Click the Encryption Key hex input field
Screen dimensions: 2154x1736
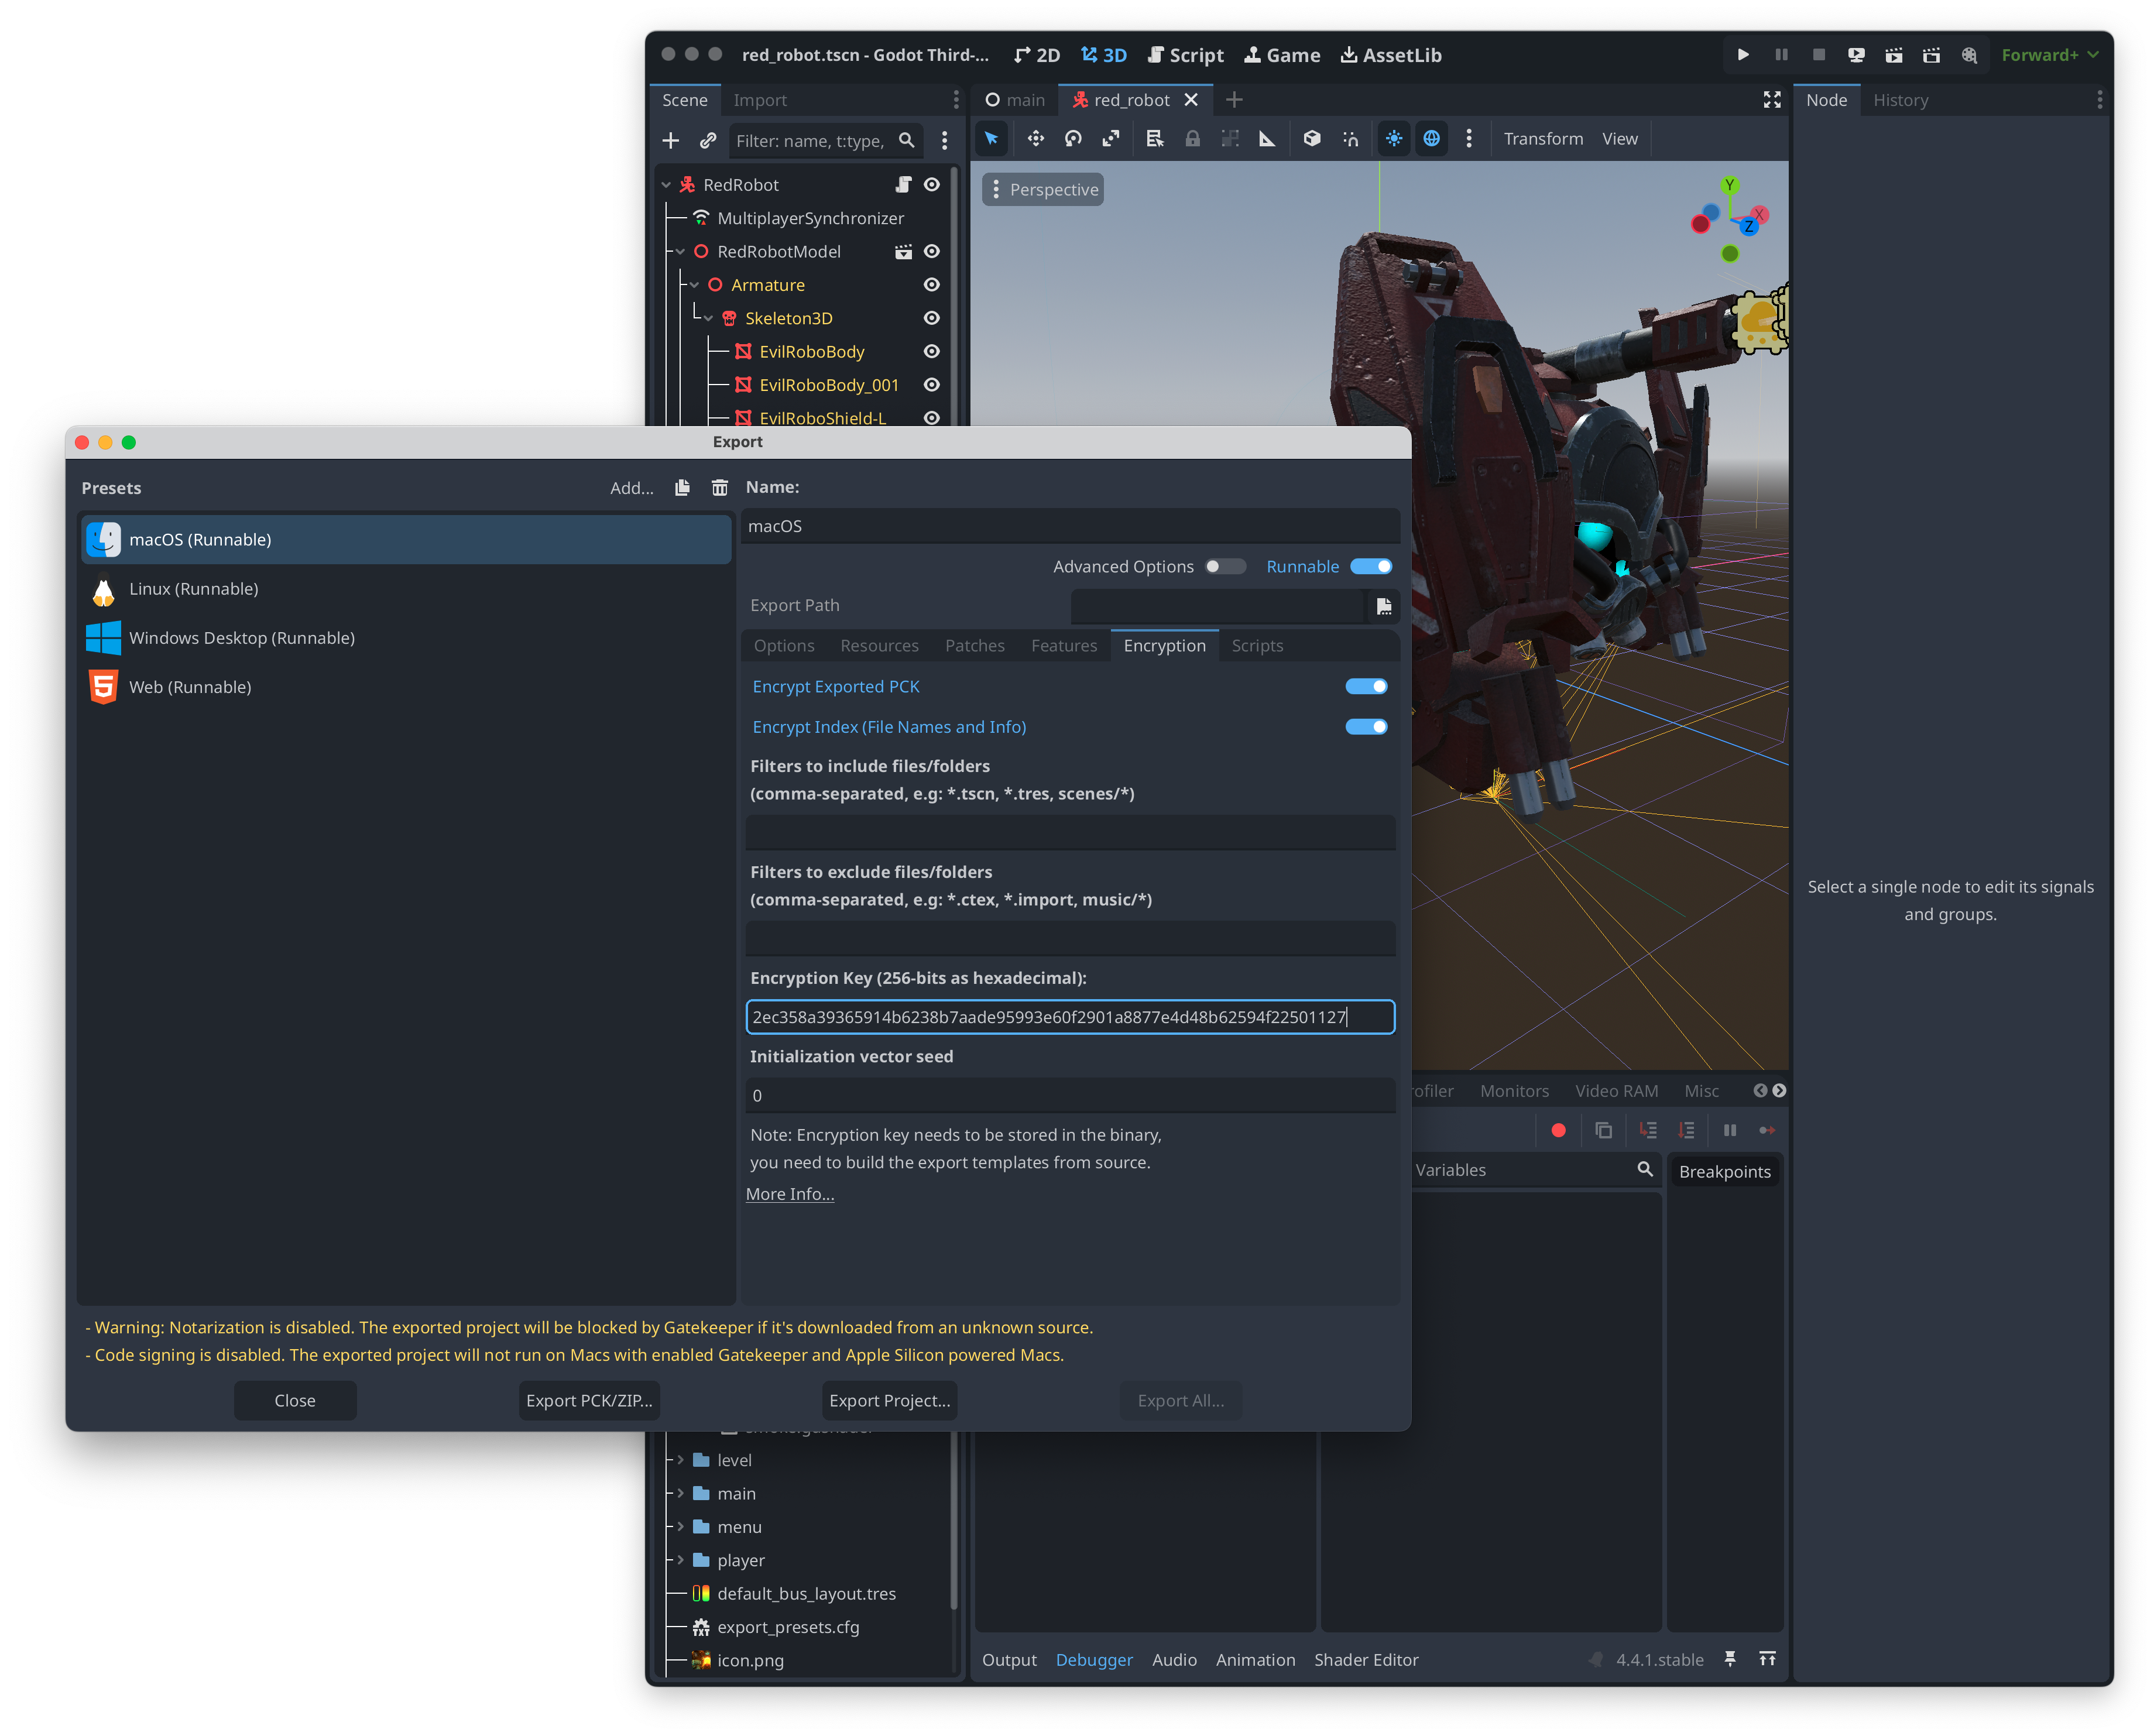click(1070, 1018)
